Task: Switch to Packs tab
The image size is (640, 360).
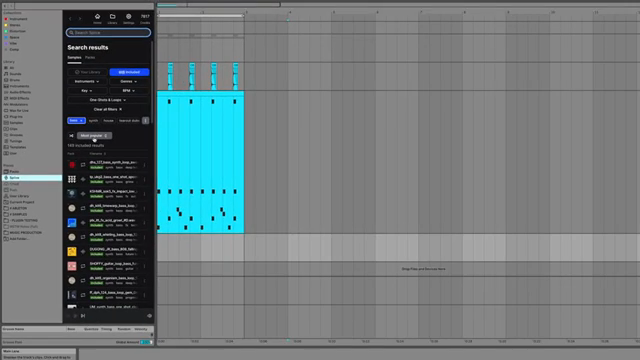Action: click(90, 58)
